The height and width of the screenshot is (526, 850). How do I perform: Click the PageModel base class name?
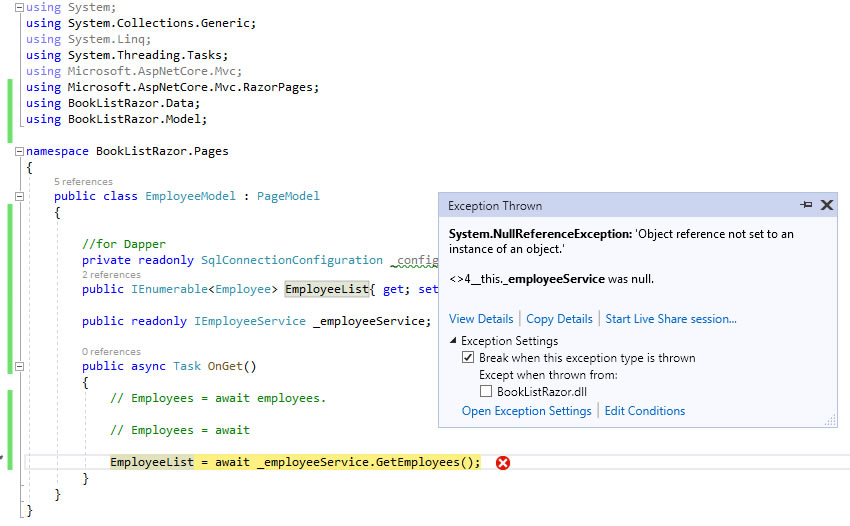pyautogui.click(x=288, y=196)
